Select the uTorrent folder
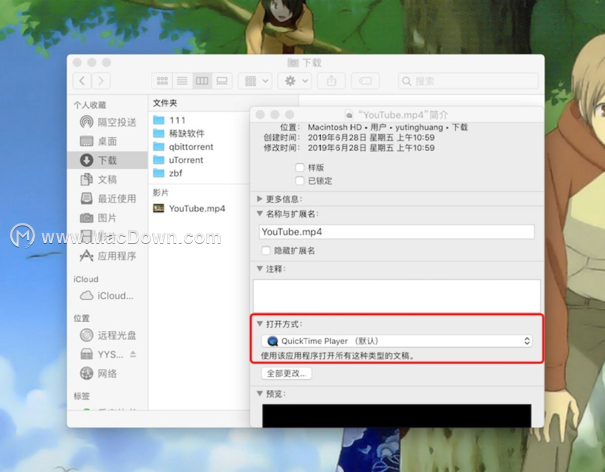 pyautogui.click(x=178, y=160)
